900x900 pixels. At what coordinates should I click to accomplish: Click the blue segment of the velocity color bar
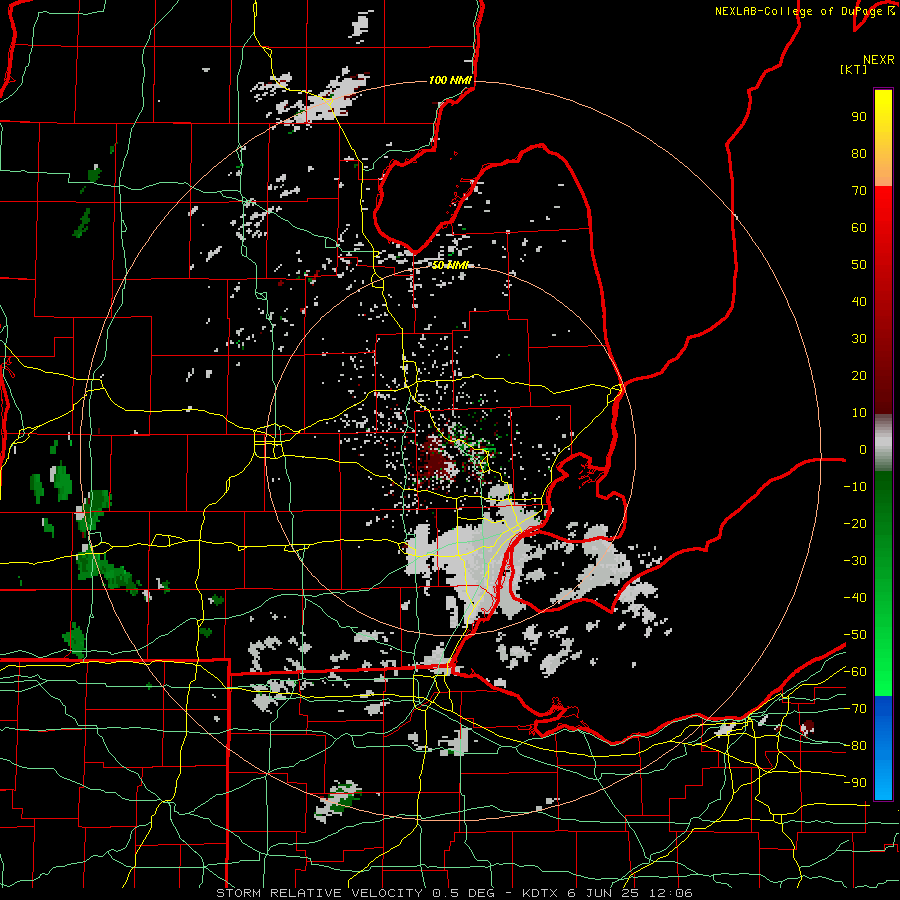pyautogui.click(x=883, y=748)
